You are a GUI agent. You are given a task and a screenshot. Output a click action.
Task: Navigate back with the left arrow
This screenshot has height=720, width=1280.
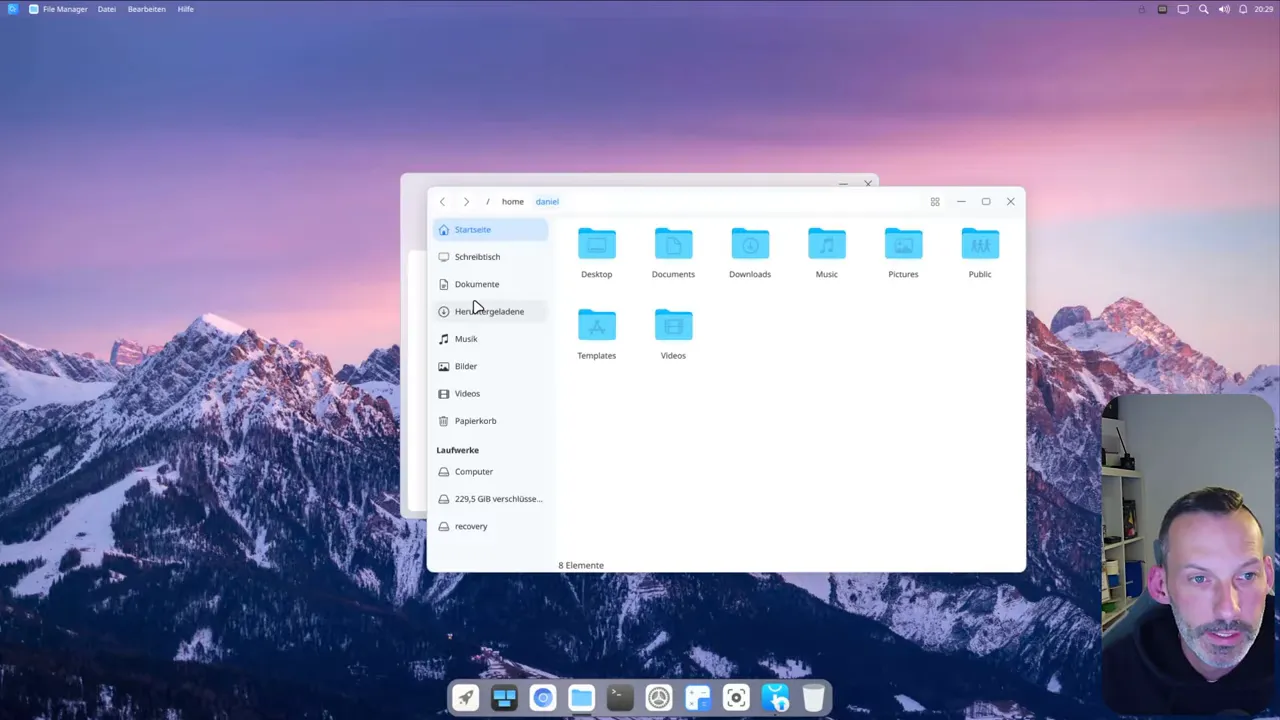[x=442, y=201]
